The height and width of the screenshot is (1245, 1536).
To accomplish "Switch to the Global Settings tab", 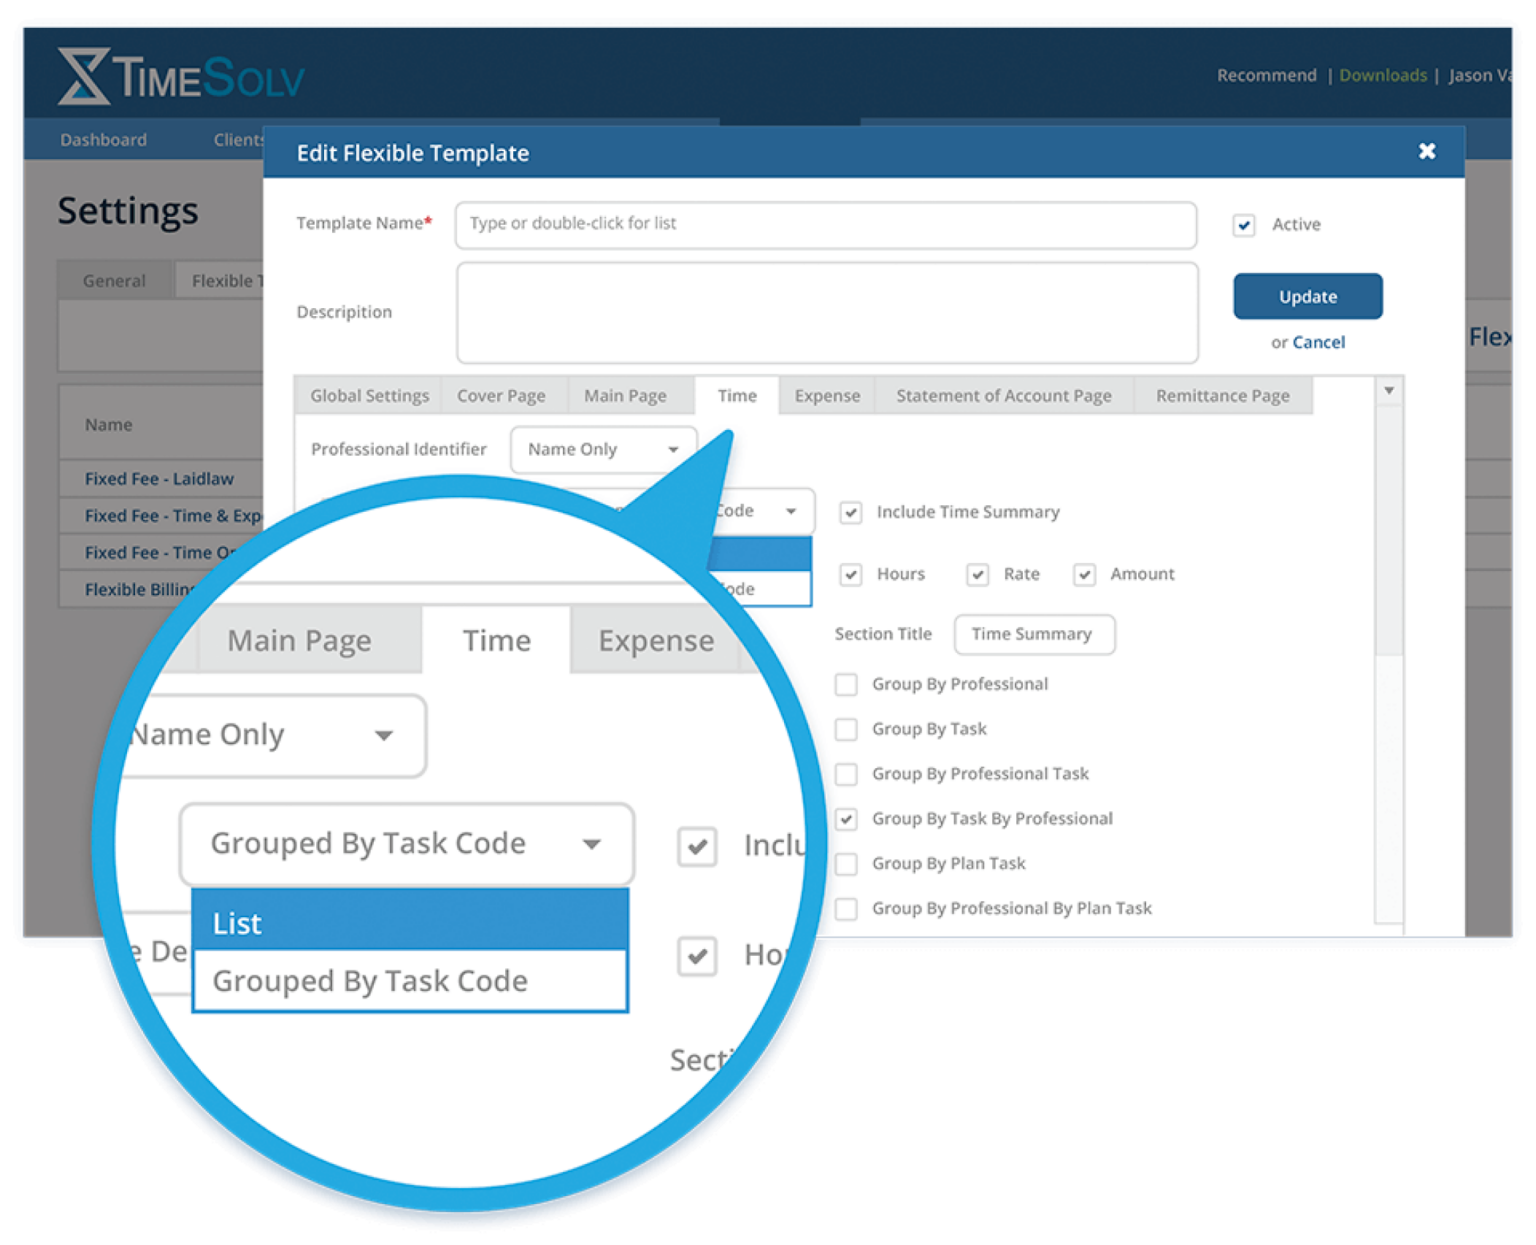I will 369,396.
